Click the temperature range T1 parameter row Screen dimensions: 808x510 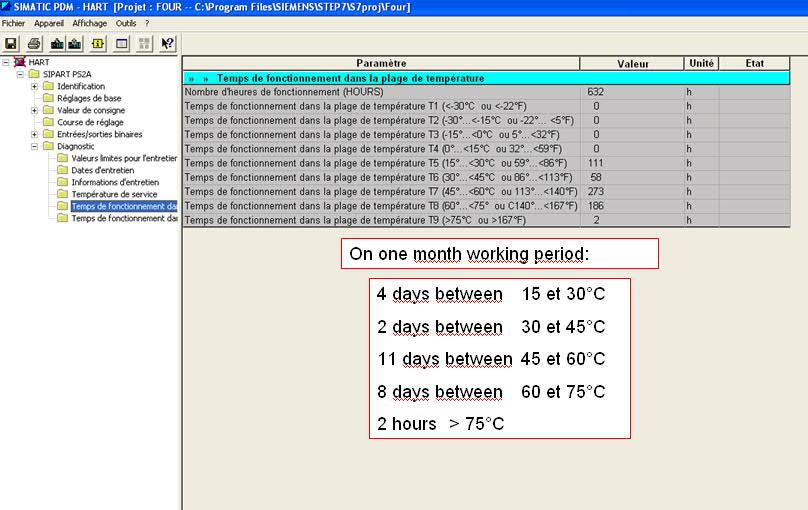point(486,106)
